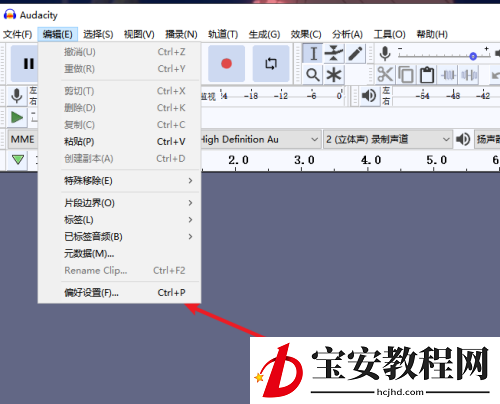Open 偏好设置(F)... preferences entry
This screenshot has height=404, width=500.
coord(120,293)
